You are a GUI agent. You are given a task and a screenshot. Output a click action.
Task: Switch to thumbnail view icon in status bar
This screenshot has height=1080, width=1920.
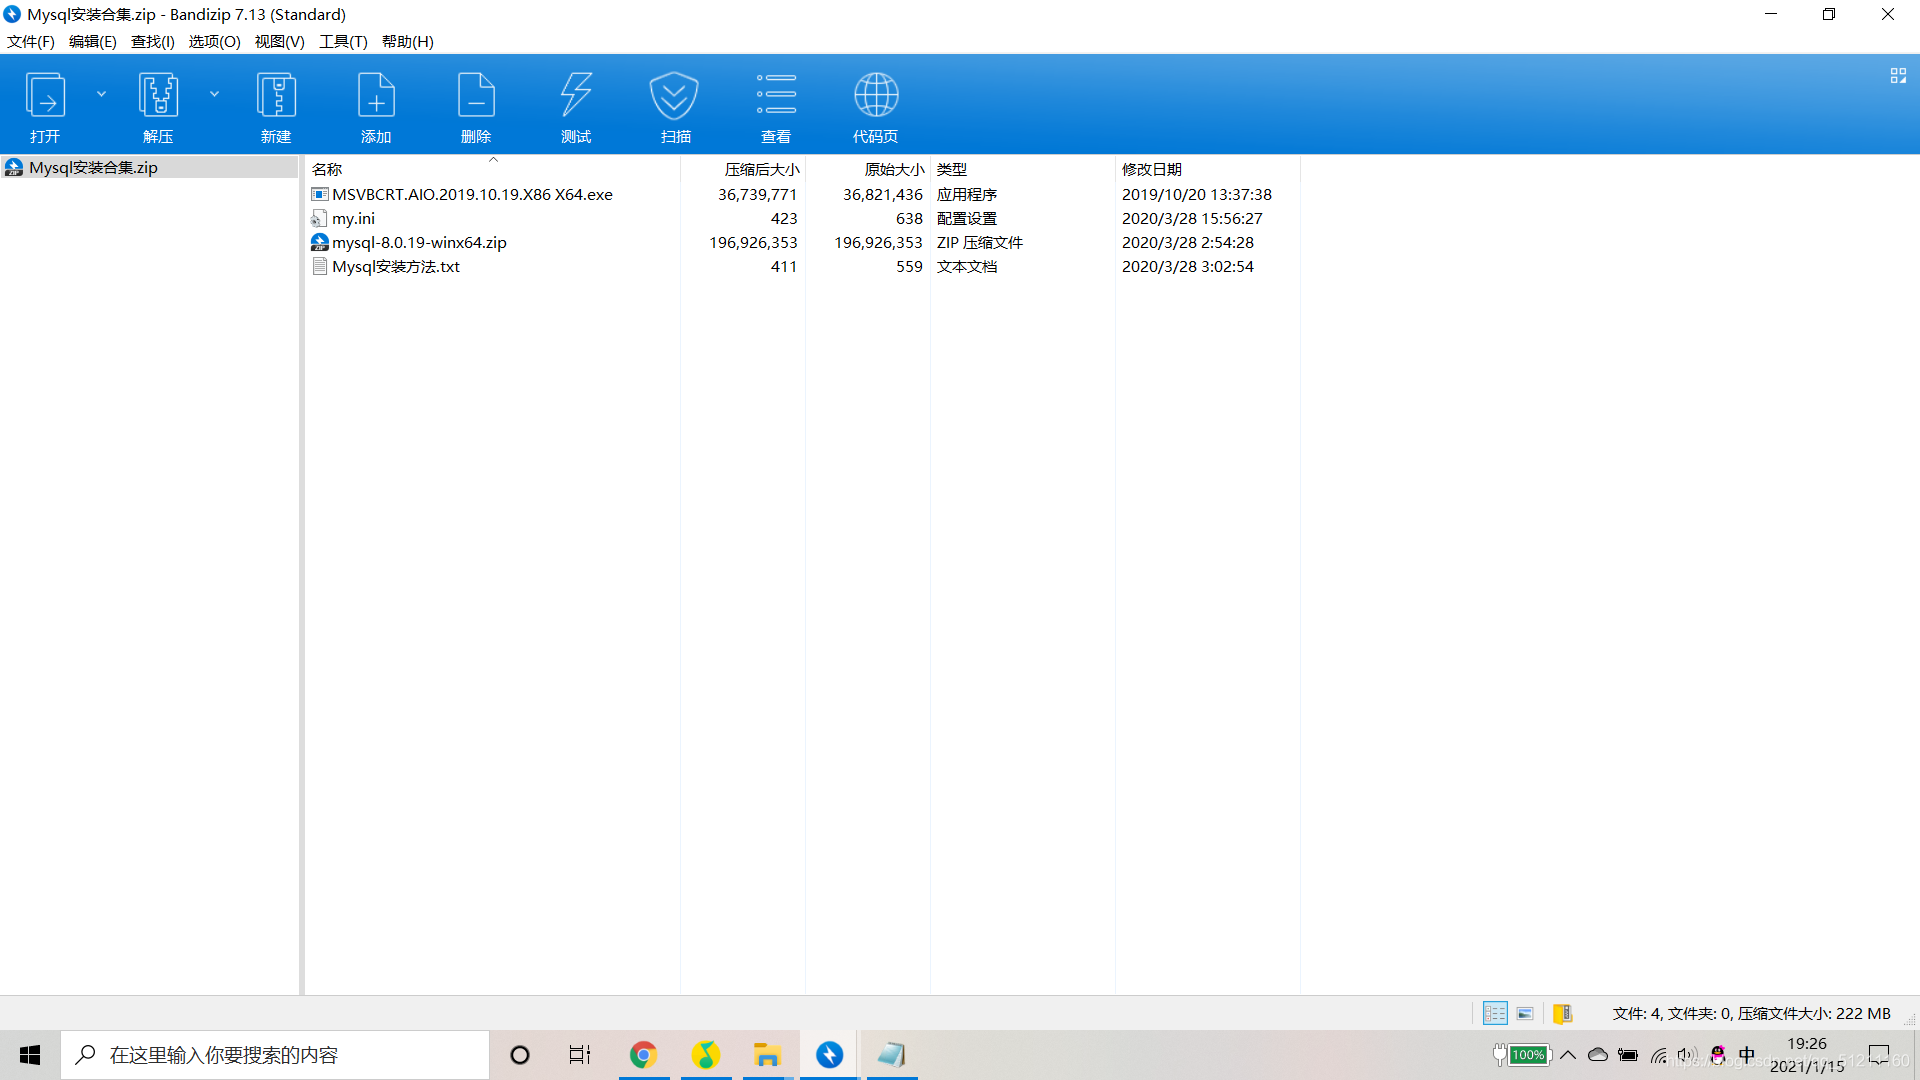(1525, 1013)
